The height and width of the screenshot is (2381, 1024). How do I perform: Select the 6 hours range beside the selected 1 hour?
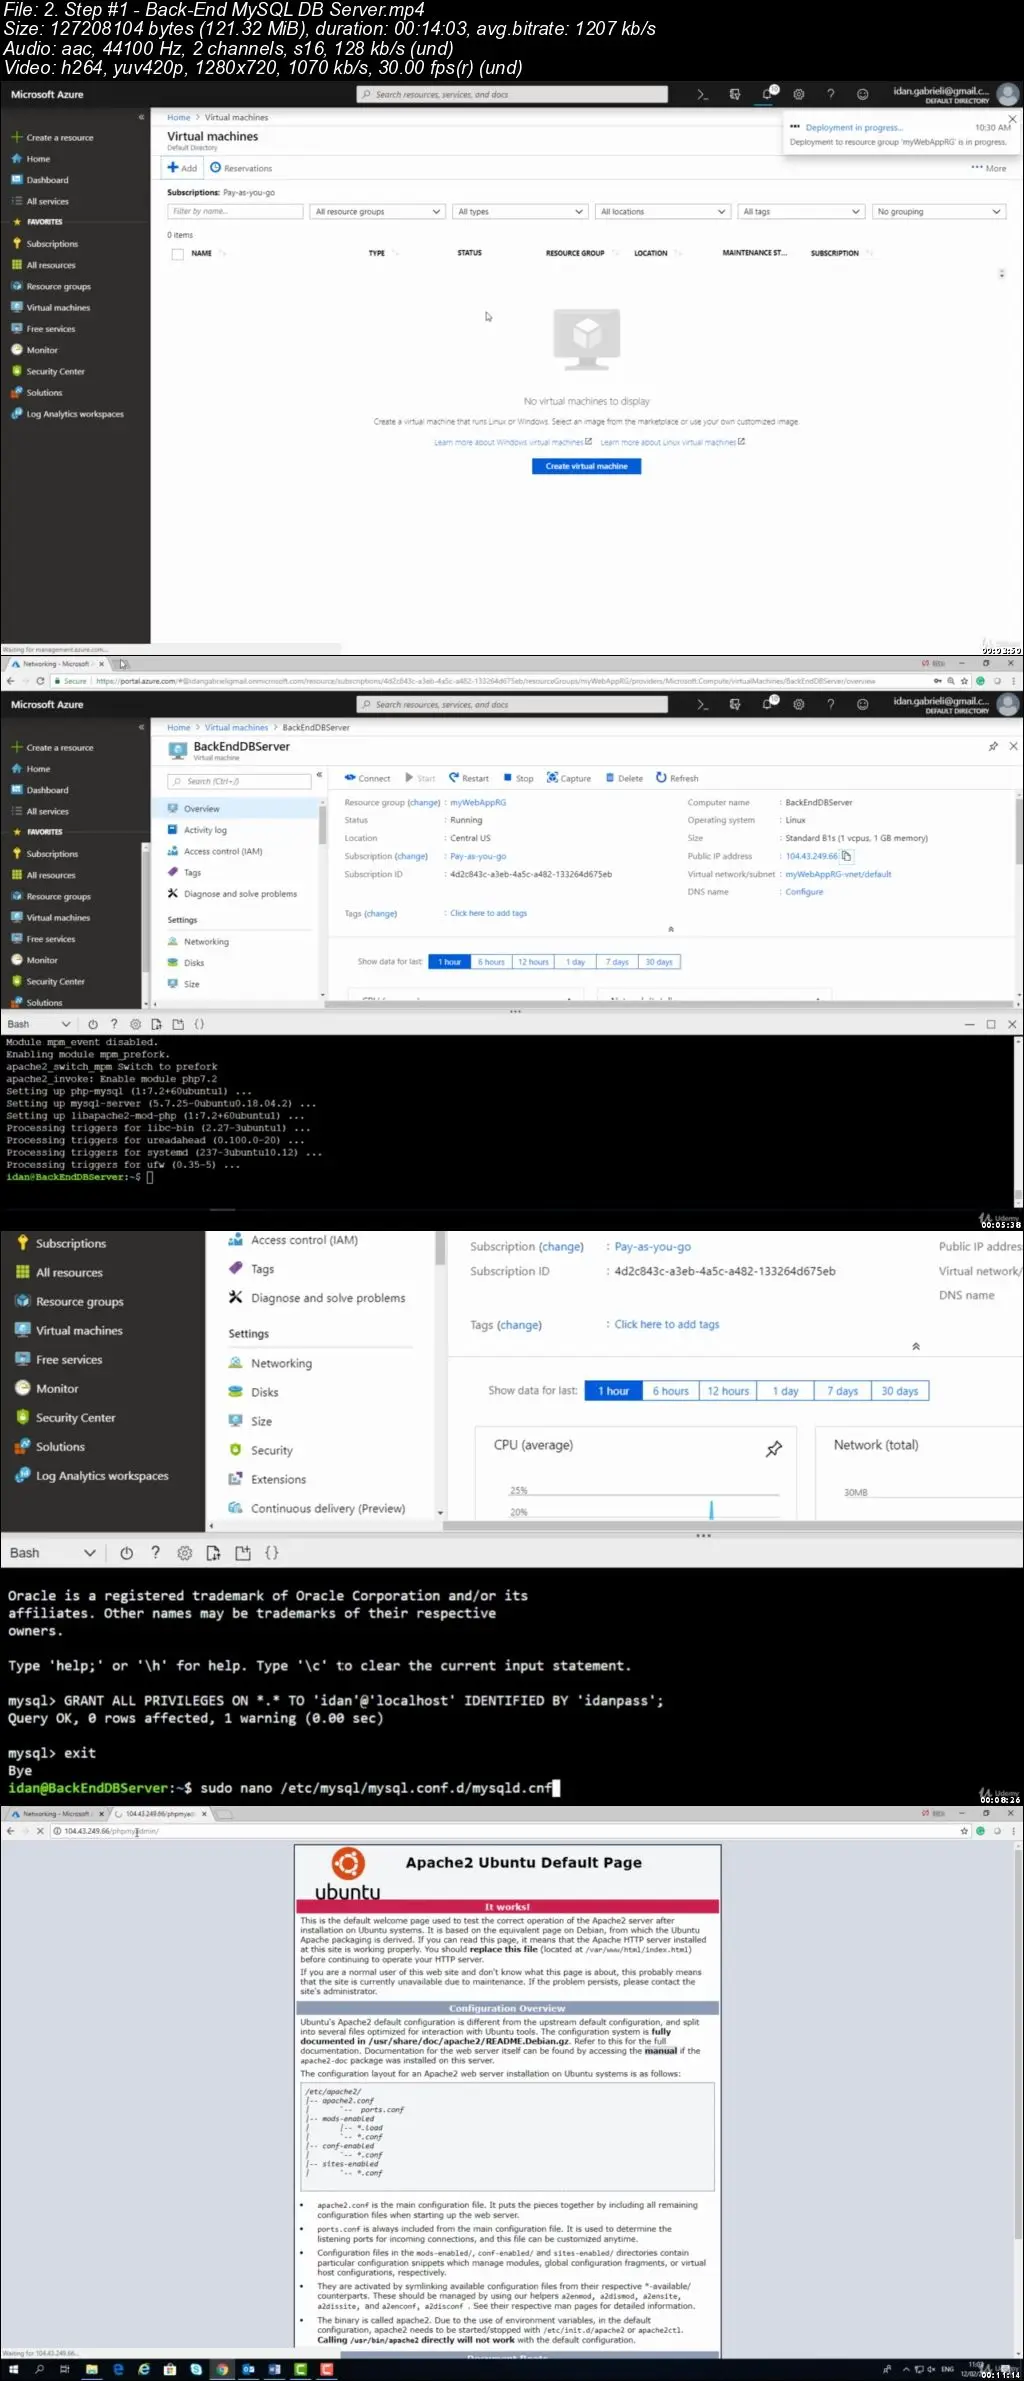pyautogui.click(x=491, y=962)
